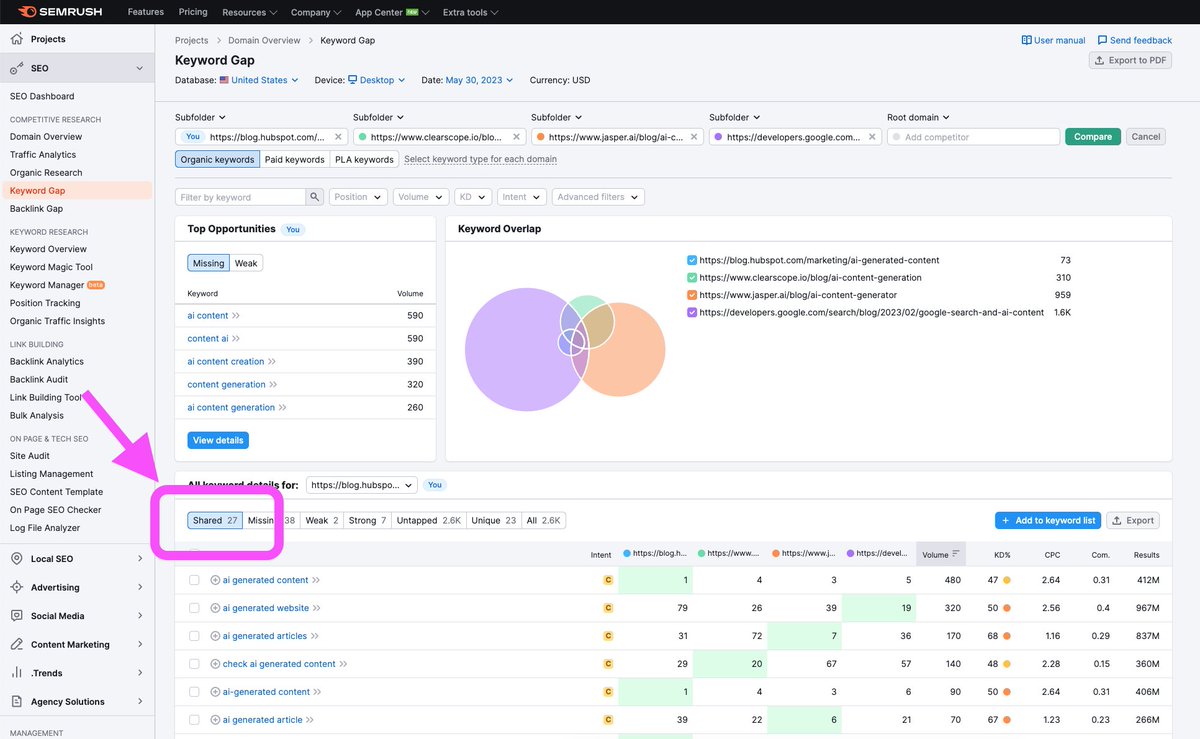Toggle blog.hubspot.com checkbox in Keyword Overlap
1200x739 pixels.
[692, 260]
